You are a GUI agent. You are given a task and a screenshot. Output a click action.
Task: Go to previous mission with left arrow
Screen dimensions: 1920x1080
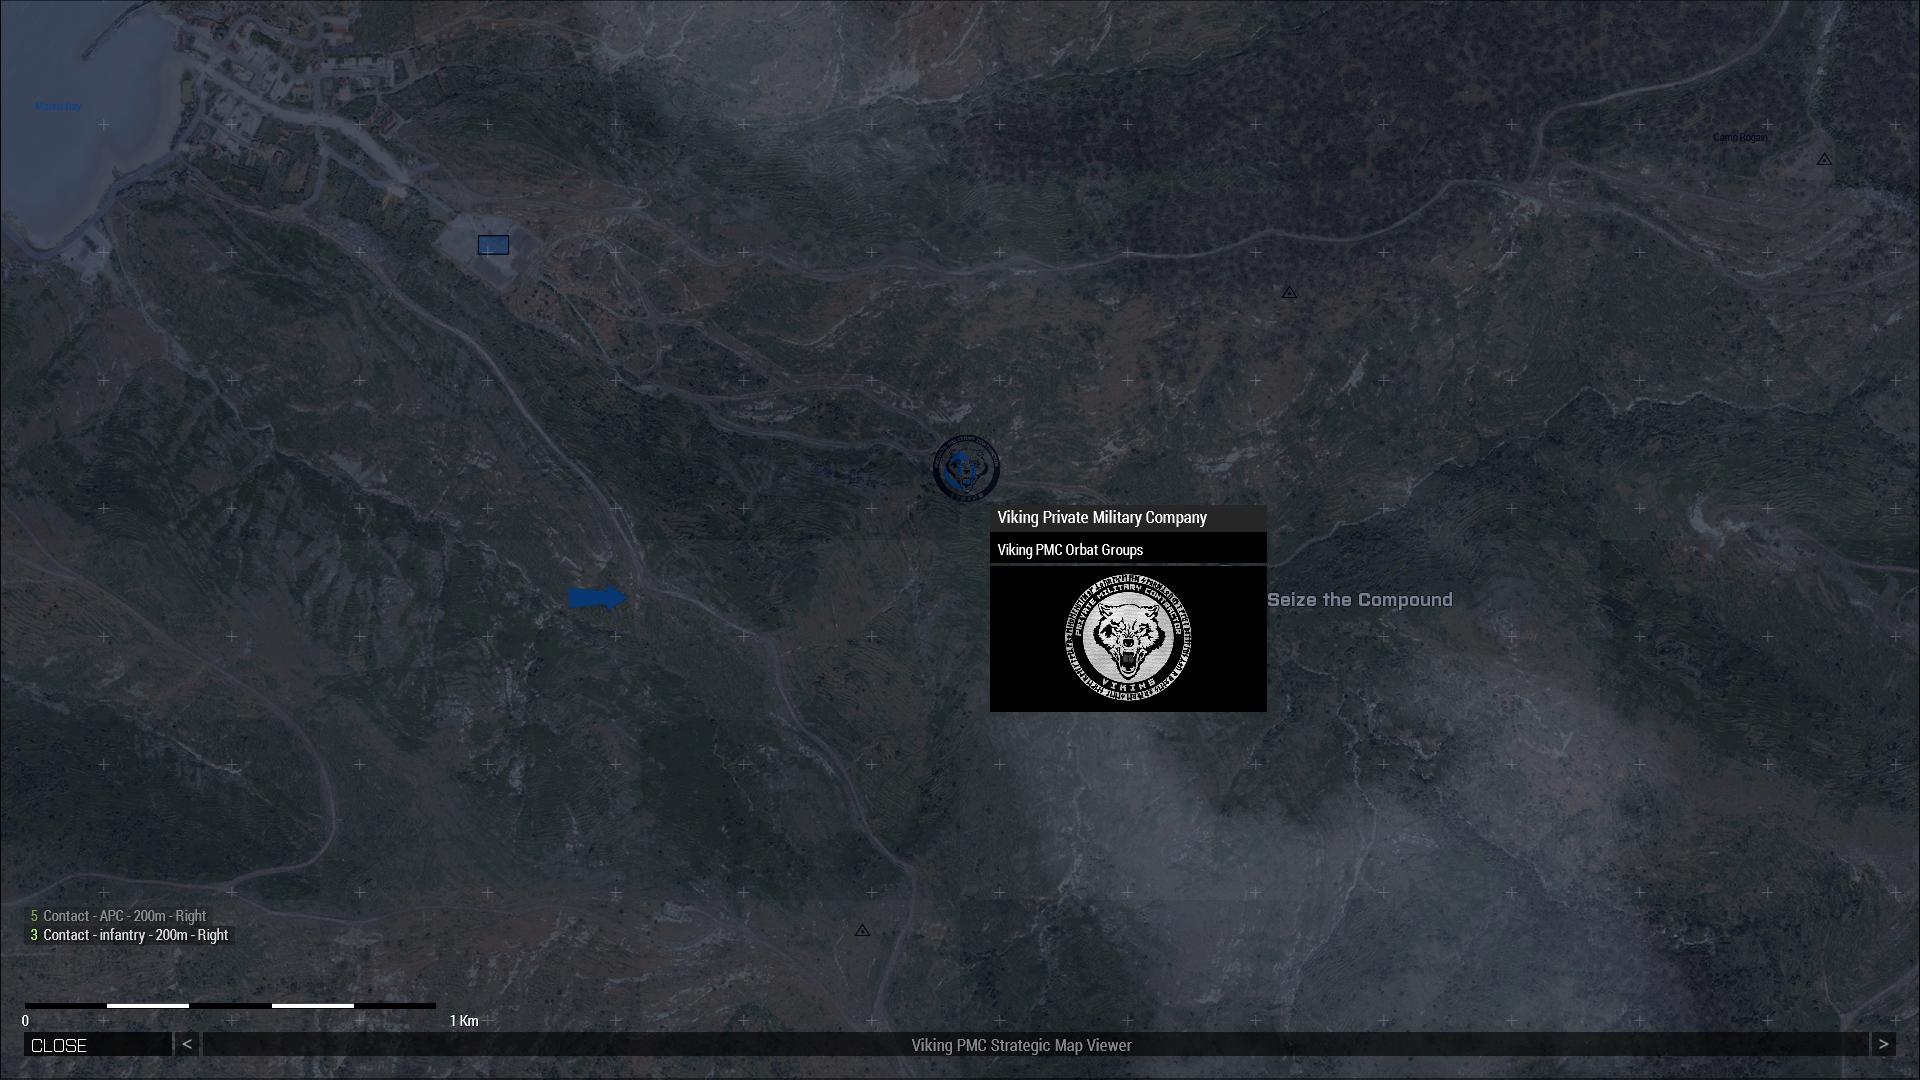(187, 1044)
